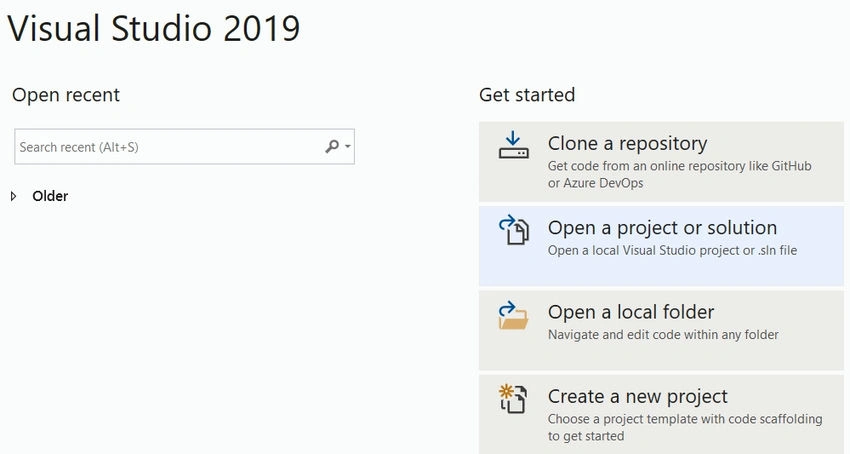Image resolution: width=850 pixels, height=454 pixels.
Task: Click the Open a project or solution icon
Action: point(513,230)
